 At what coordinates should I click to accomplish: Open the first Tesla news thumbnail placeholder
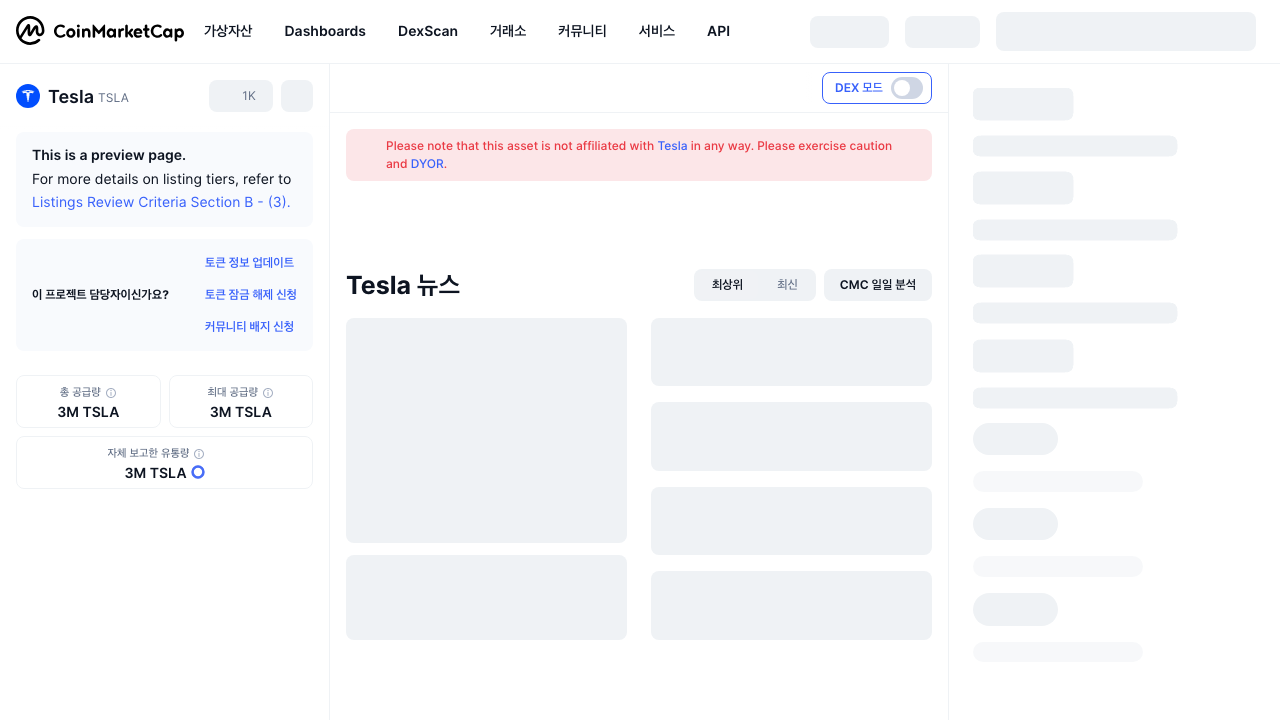(486, 430)
